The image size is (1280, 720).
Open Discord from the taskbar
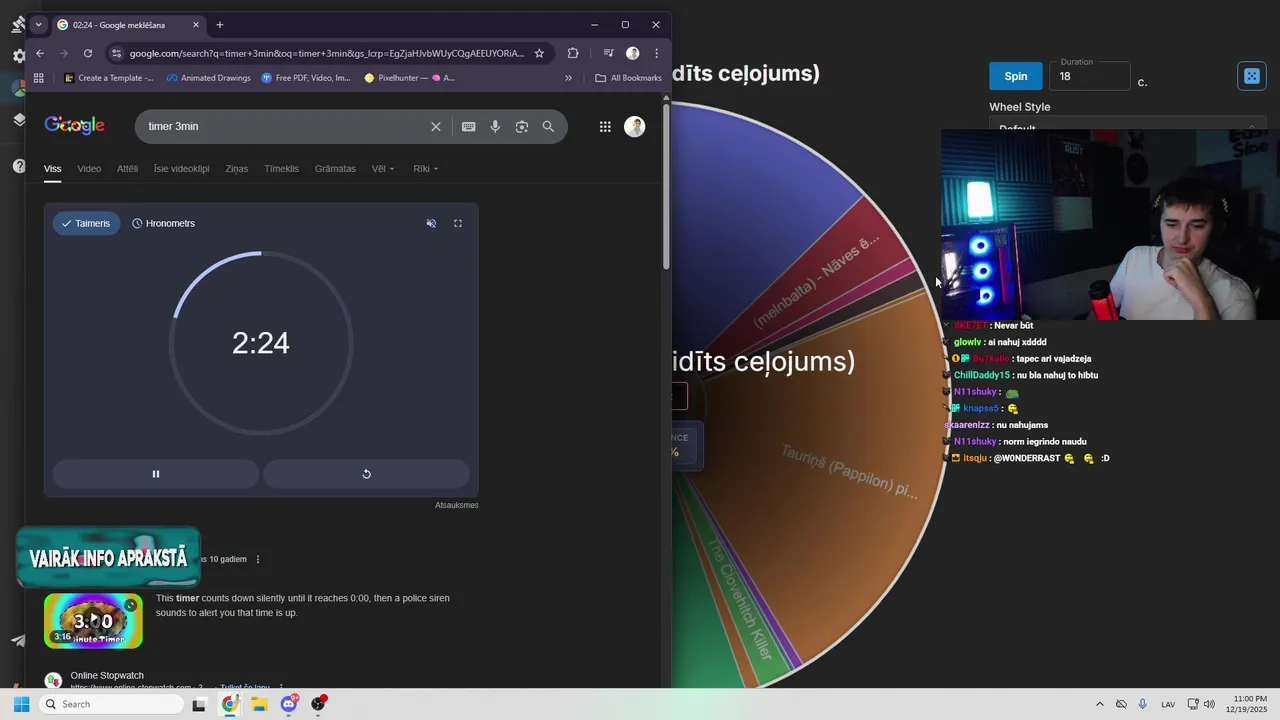coord(289,704)
